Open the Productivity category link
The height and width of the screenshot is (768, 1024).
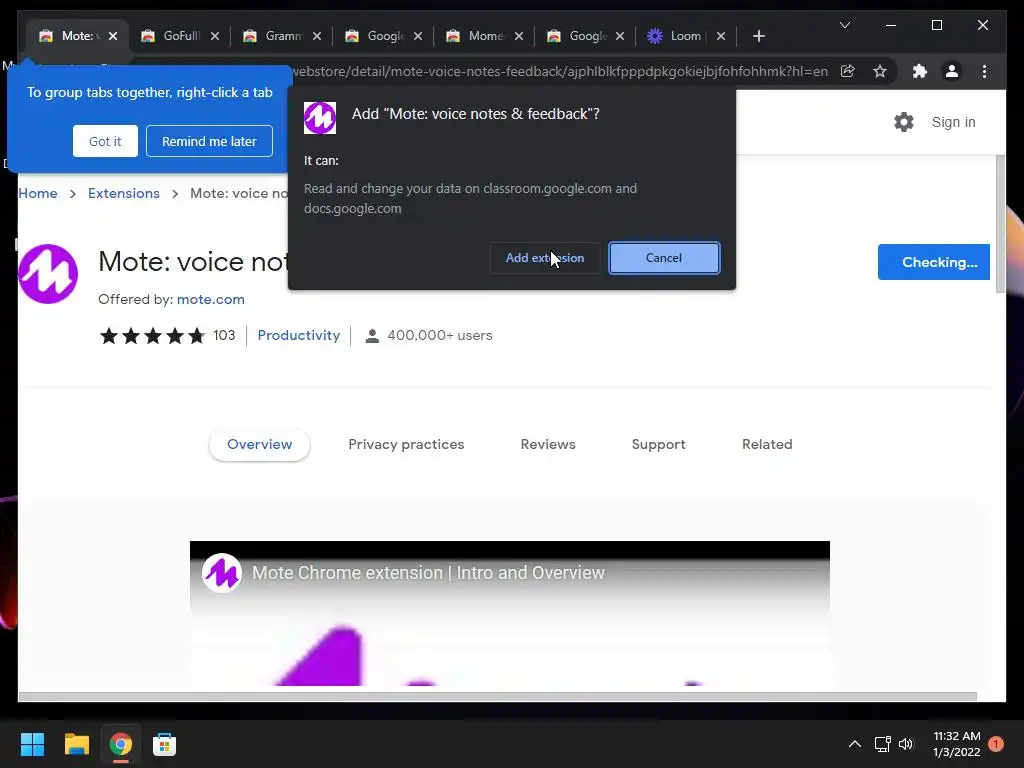[298, 335]
